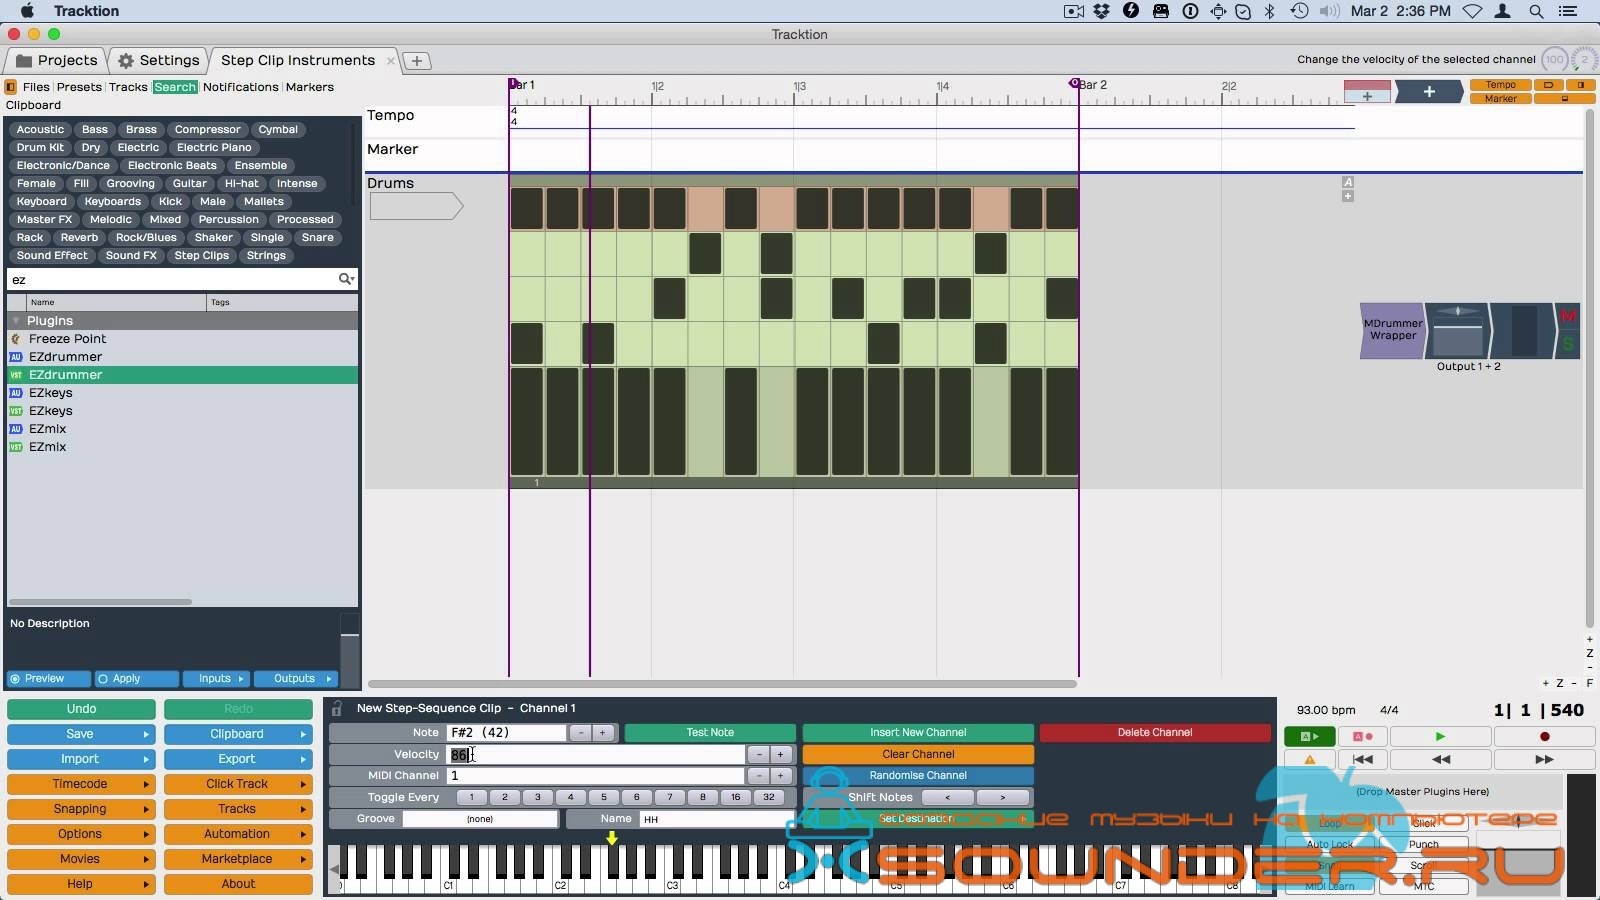
Task: Select the Apply radio option
Action: 137,679
